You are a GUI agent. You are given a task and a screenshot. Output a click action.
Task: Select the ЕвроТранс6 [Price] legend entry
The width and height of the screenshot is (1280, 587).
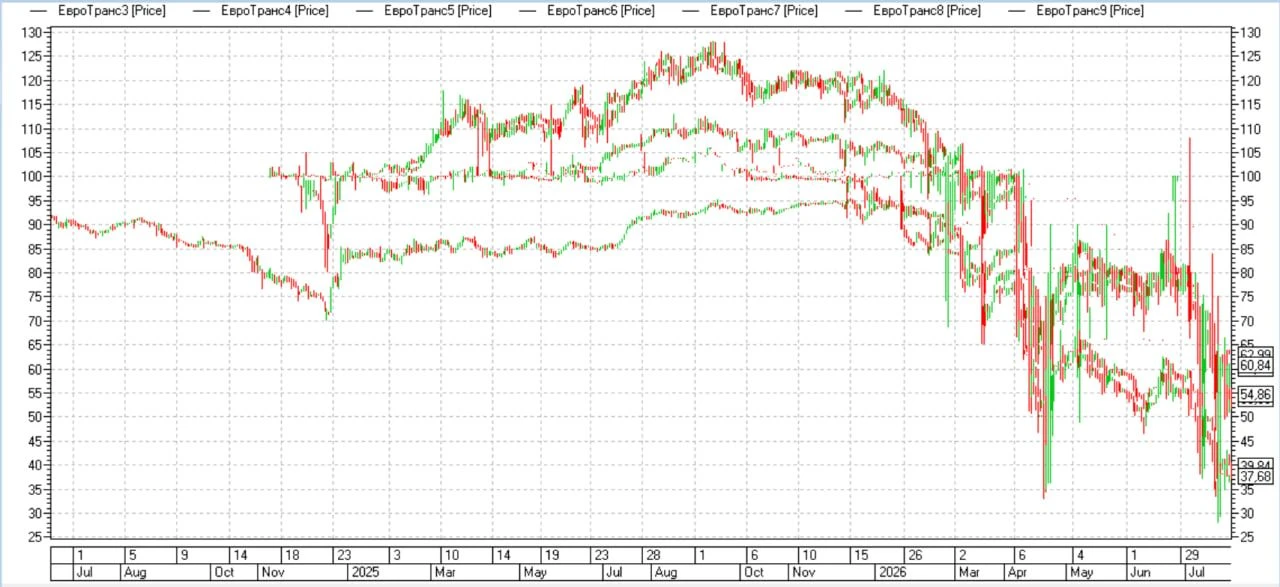[x=601, y=11]
